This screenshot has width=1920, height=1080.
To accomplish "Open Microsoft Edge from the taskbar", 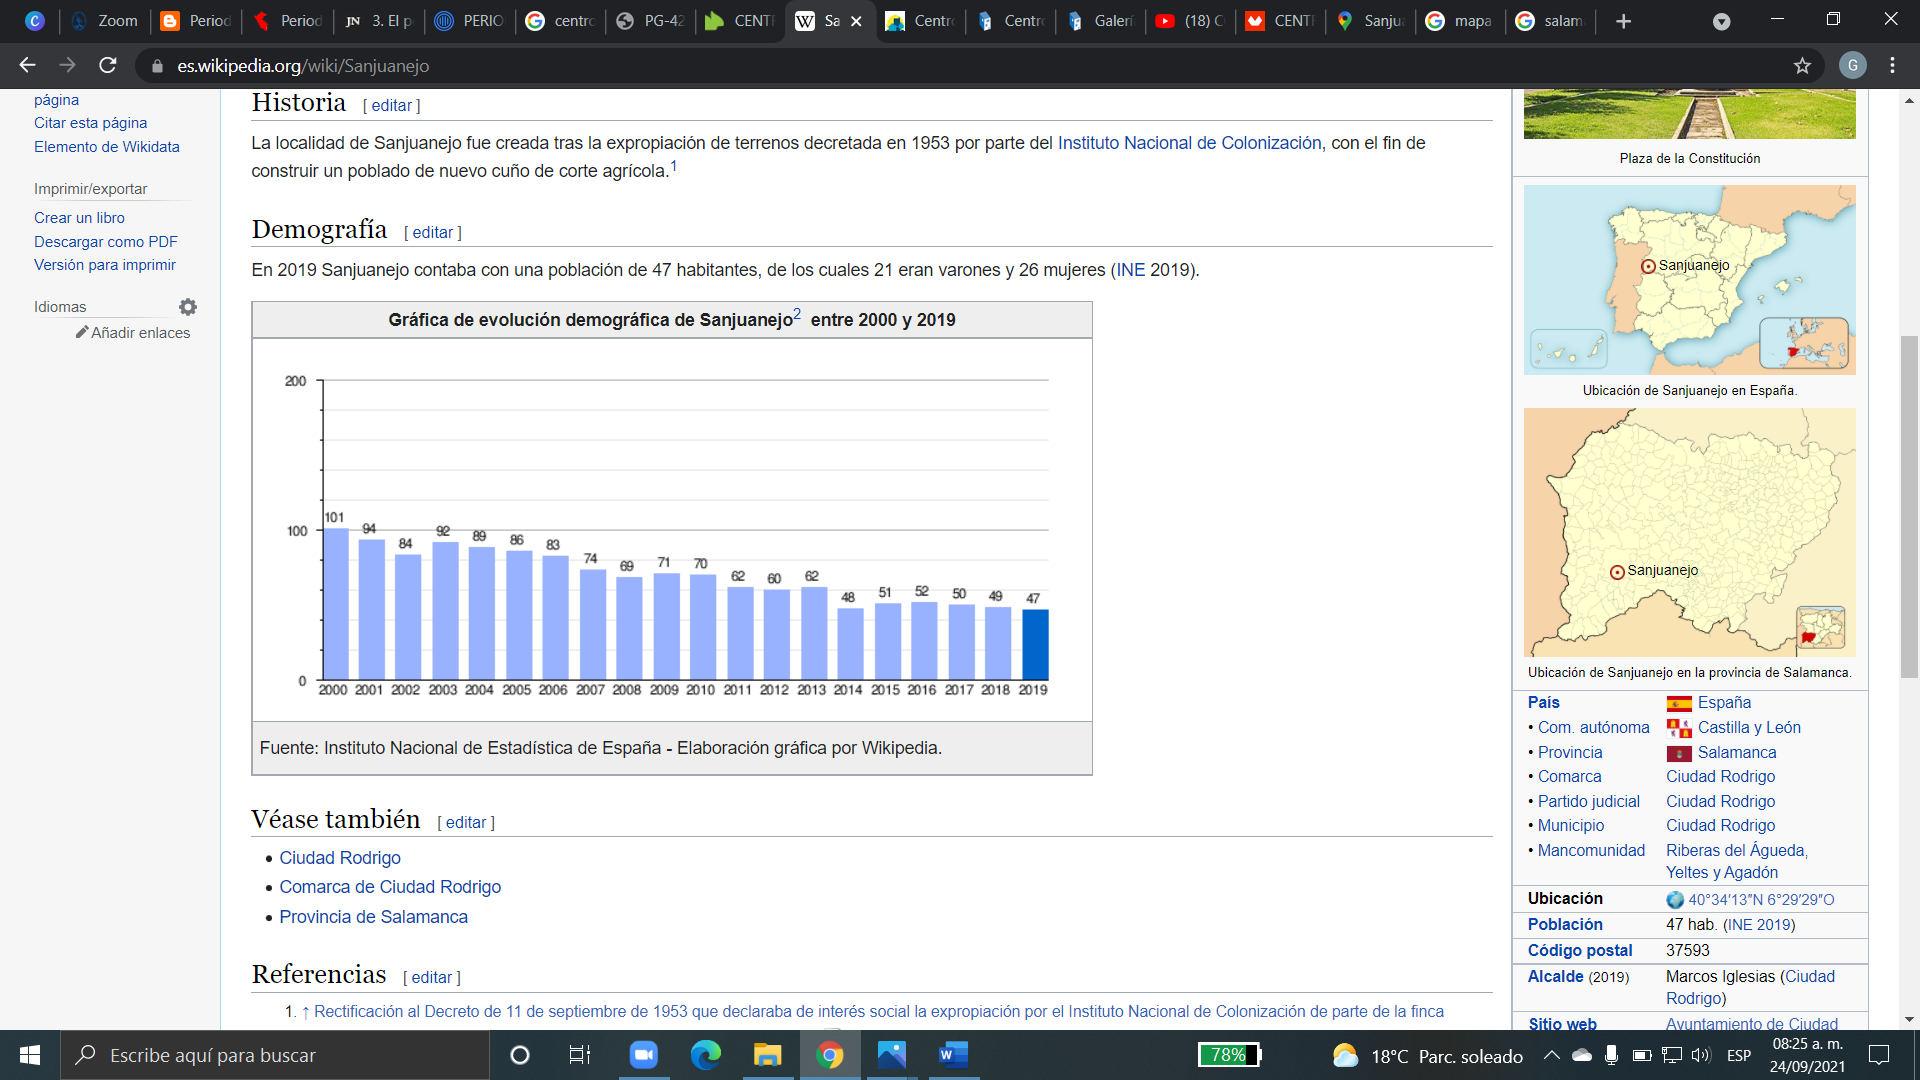I will pos(705,1055).
